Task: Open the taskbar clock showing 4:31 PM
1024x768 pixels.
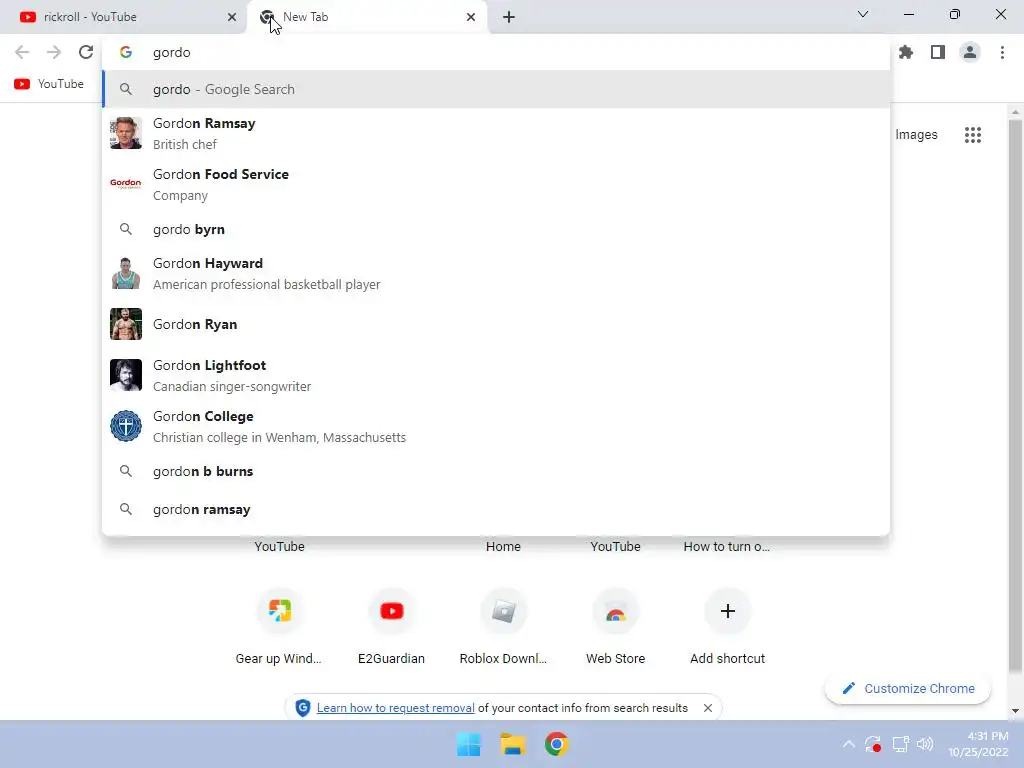Action: pos(978,744)
